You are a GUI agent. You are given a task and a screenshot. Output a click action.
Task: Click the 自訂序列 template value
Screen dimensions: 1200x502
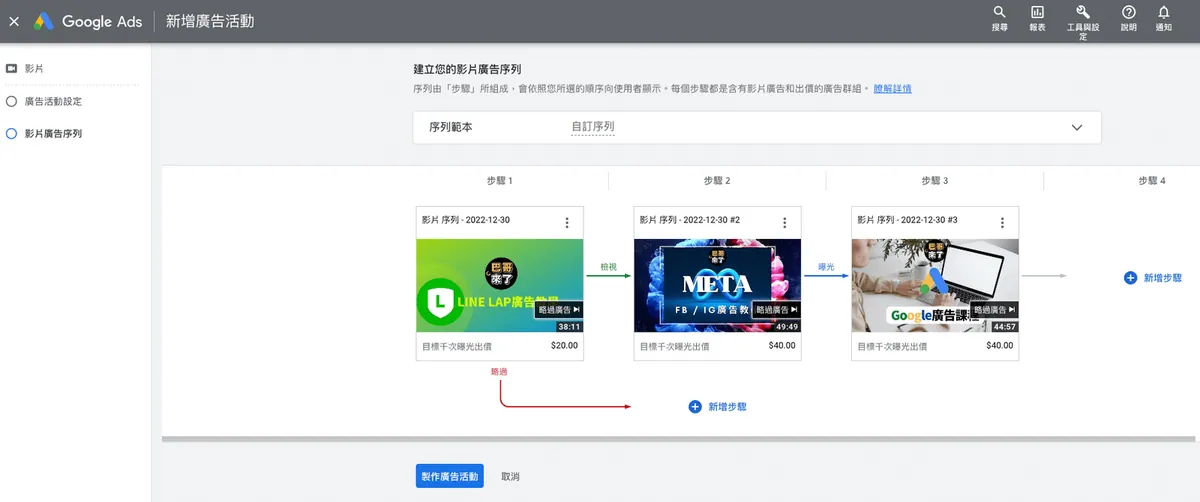point(592,128)
